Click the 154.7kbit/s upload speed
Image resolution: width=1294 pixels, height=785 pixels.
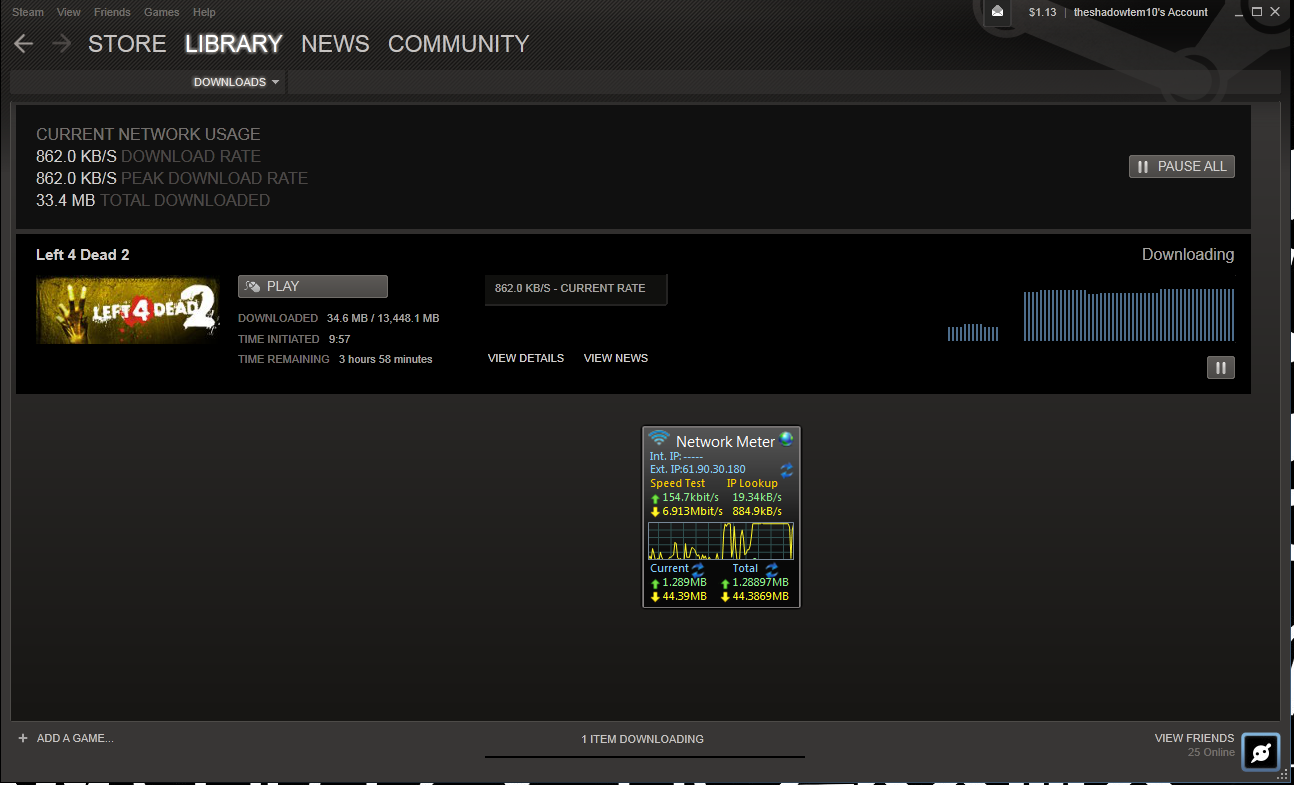pos(691,497)
